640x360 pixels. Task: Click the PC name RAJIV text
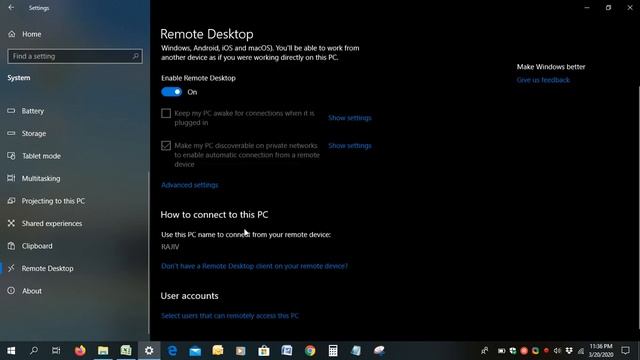[170, 247]
